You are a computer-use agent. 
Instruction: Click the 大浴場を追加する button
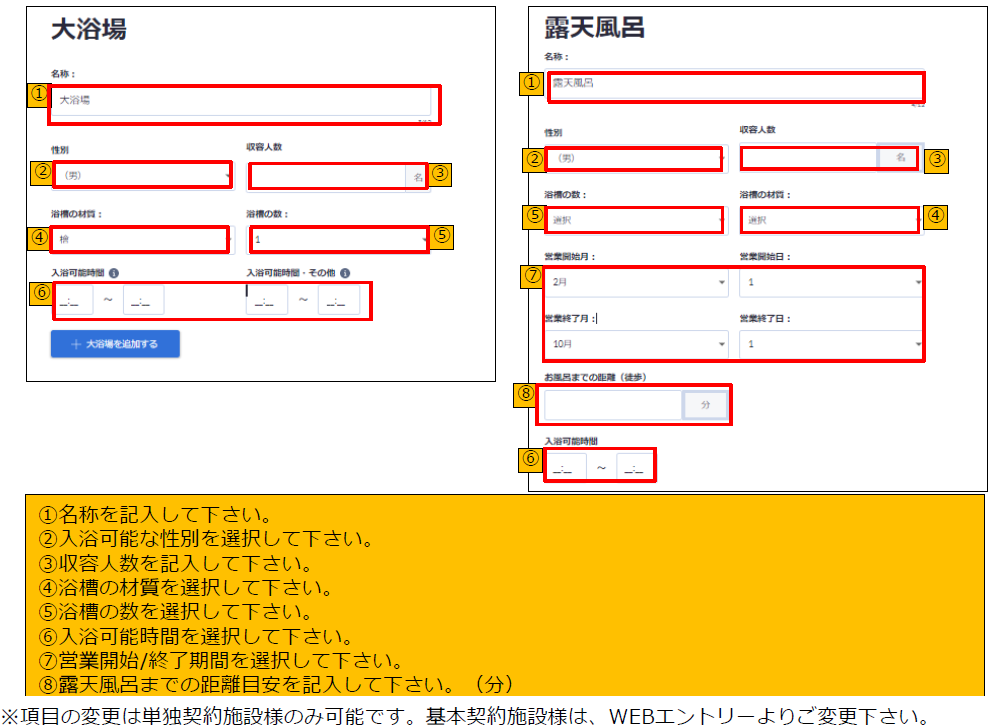pos(115,344)
